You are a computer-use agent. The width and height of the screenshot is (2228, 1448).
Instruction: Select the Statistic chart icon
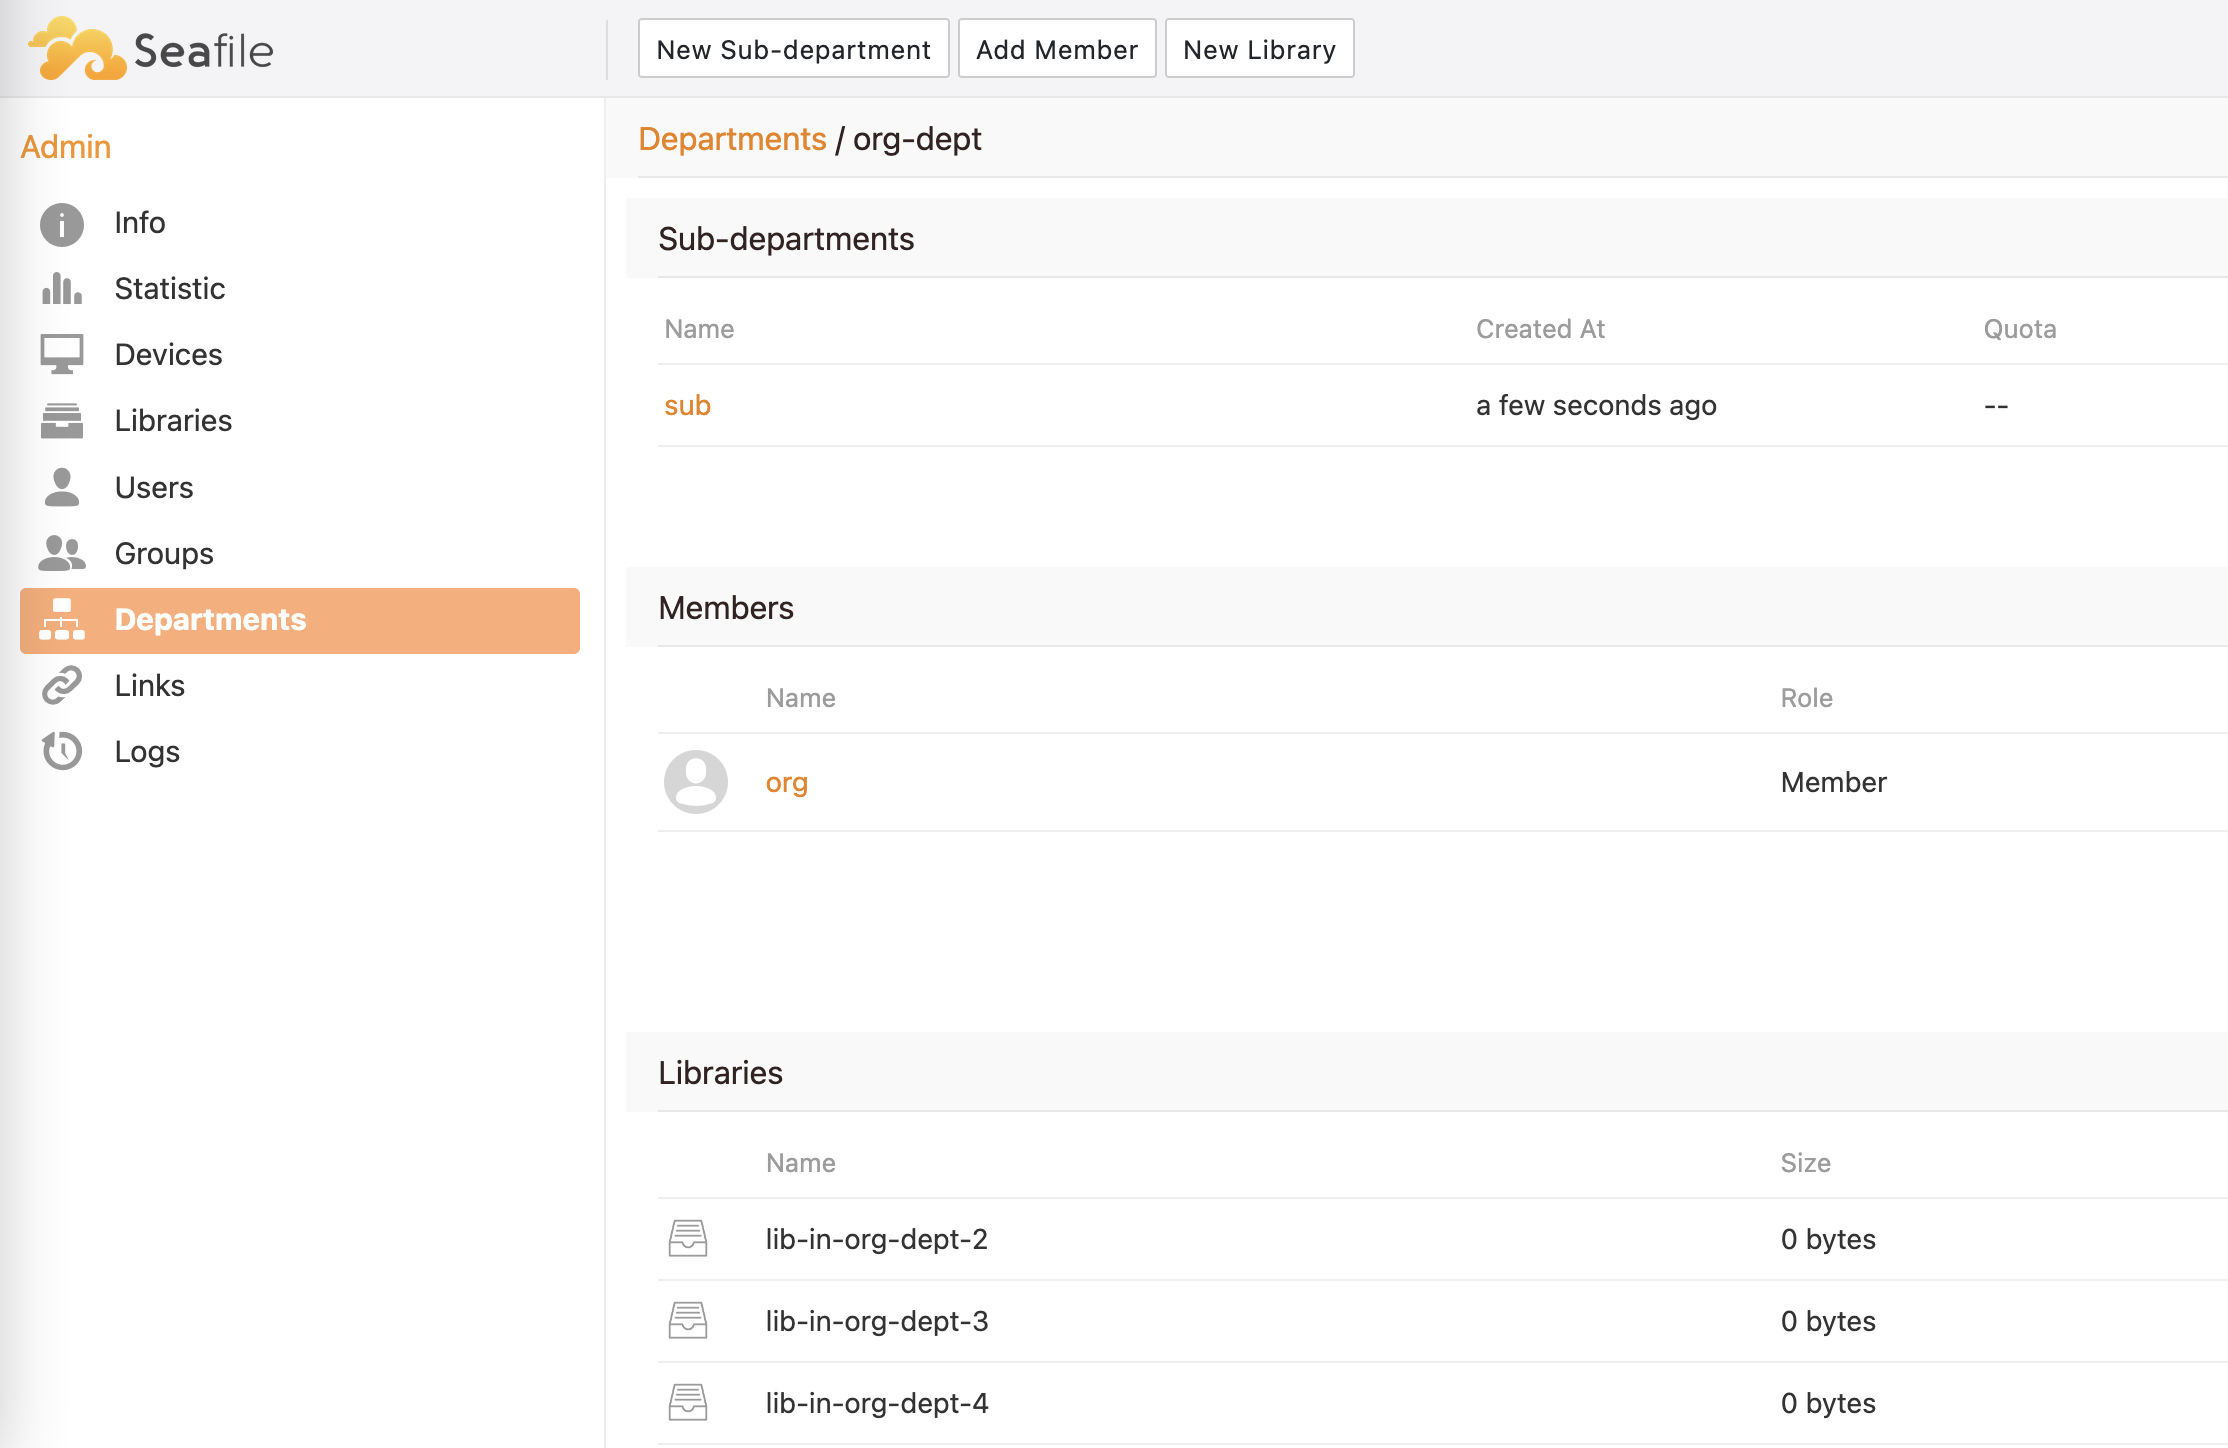pyautogui.click(x=61, y=288)
